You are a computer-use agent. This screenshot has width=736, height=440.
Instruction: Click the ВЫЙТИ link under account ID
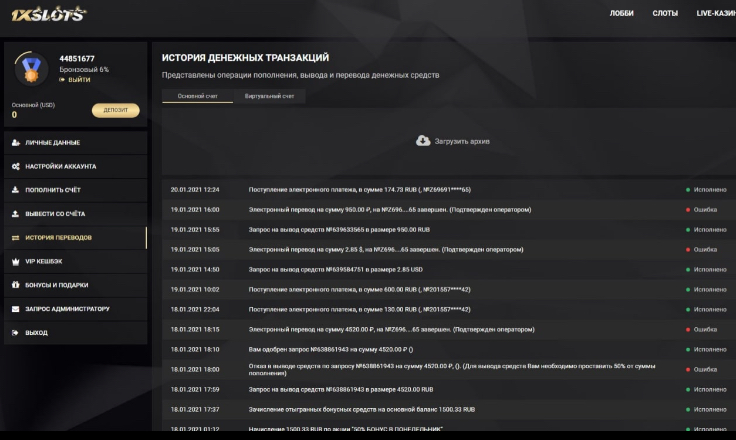(79, 80)
